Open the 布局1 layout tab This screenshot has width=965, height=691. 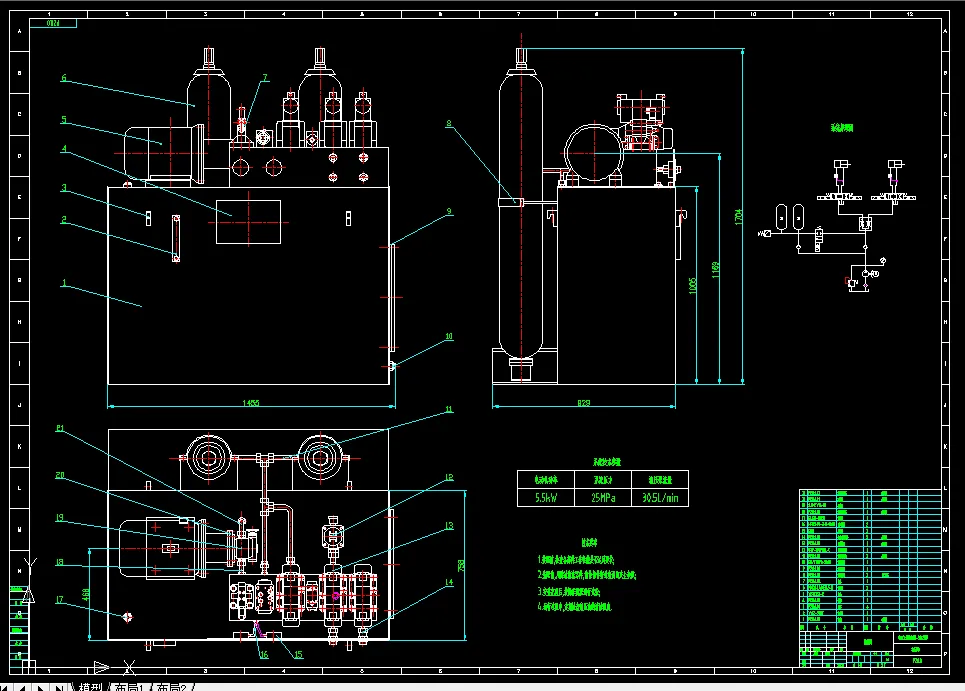pyautogui.click(x=129, y=687)
